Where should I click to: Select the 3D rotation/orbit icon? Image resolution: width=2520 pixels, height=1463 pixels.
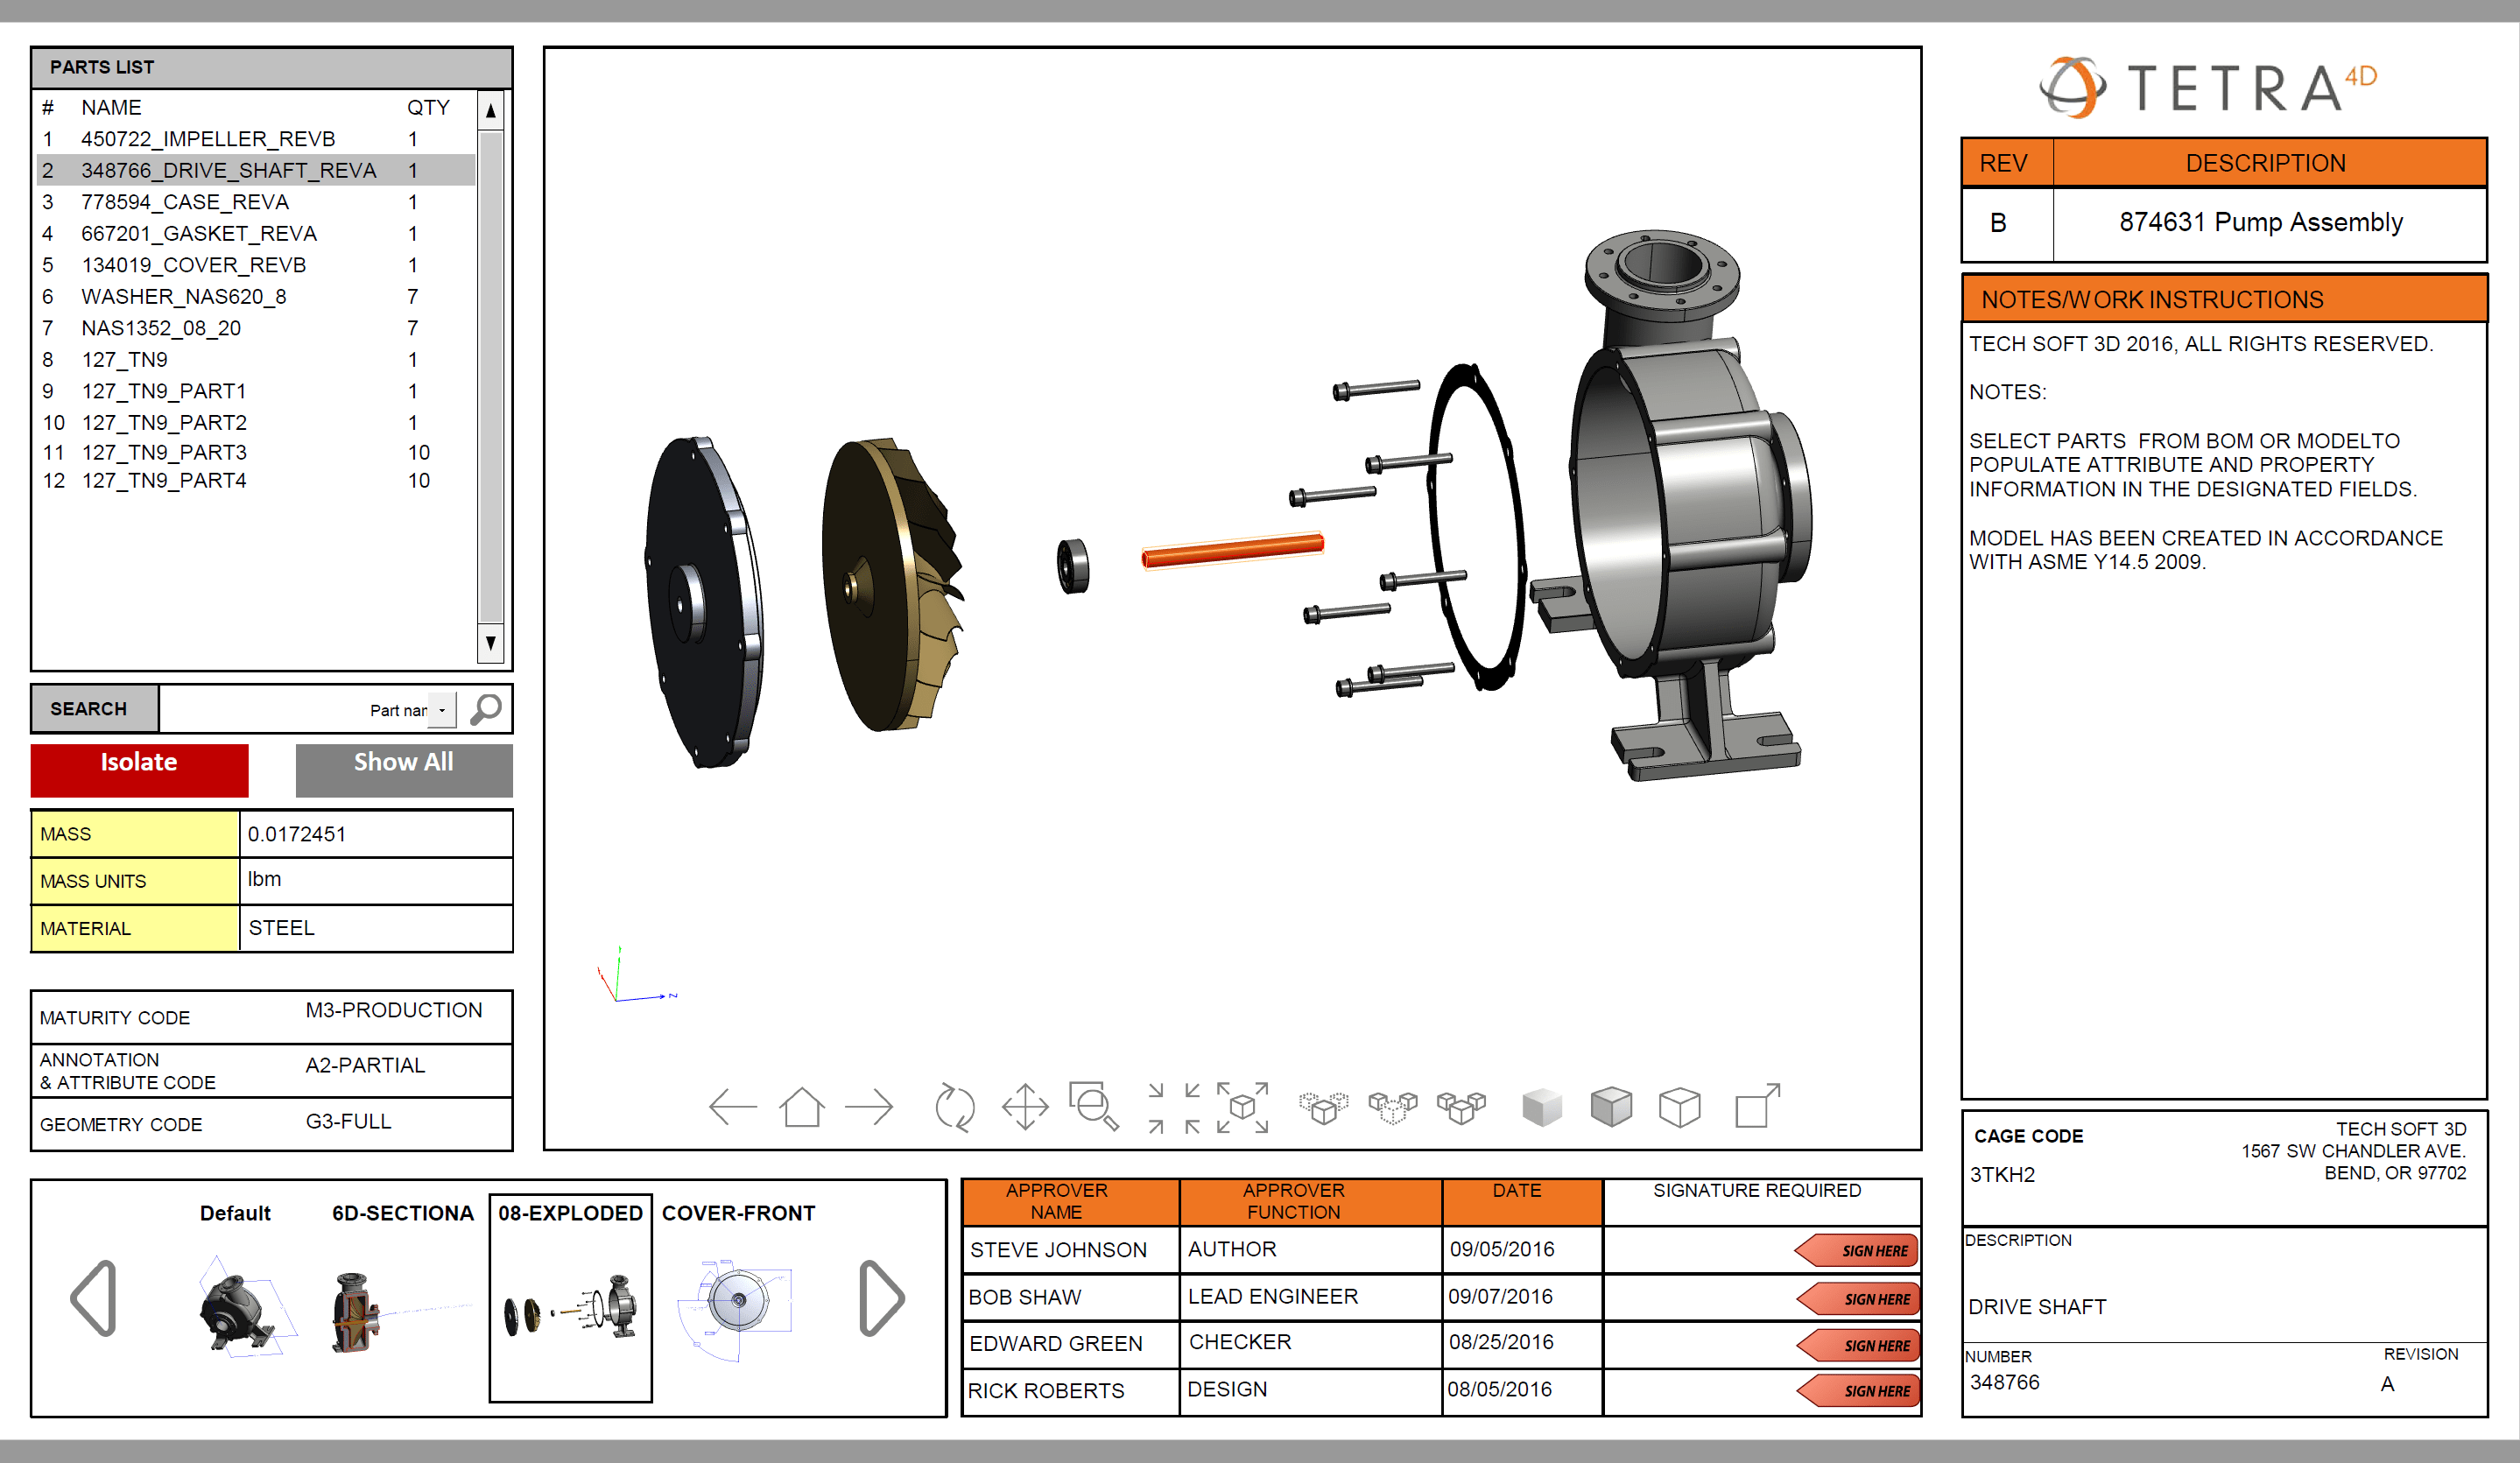(x=958, y=1108)
